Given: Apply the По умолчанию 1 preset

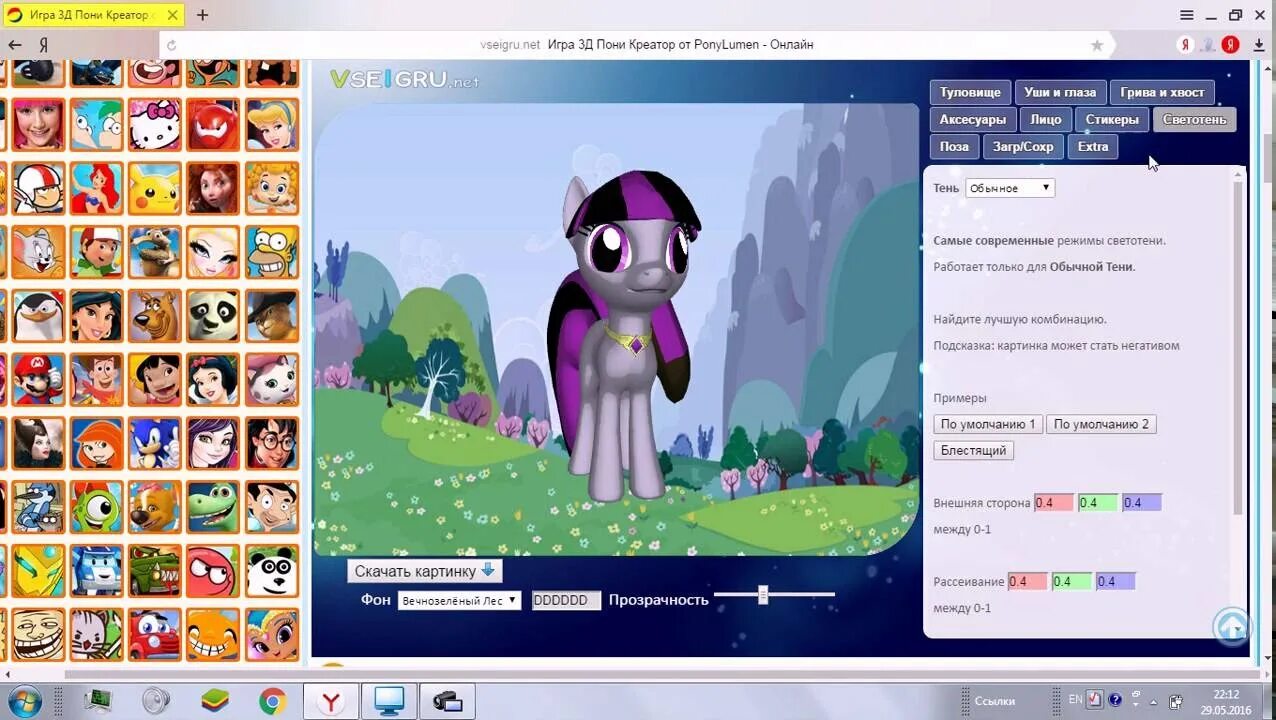Looking at the screenshot, I should pyautogui.click(x=988, y=424).
